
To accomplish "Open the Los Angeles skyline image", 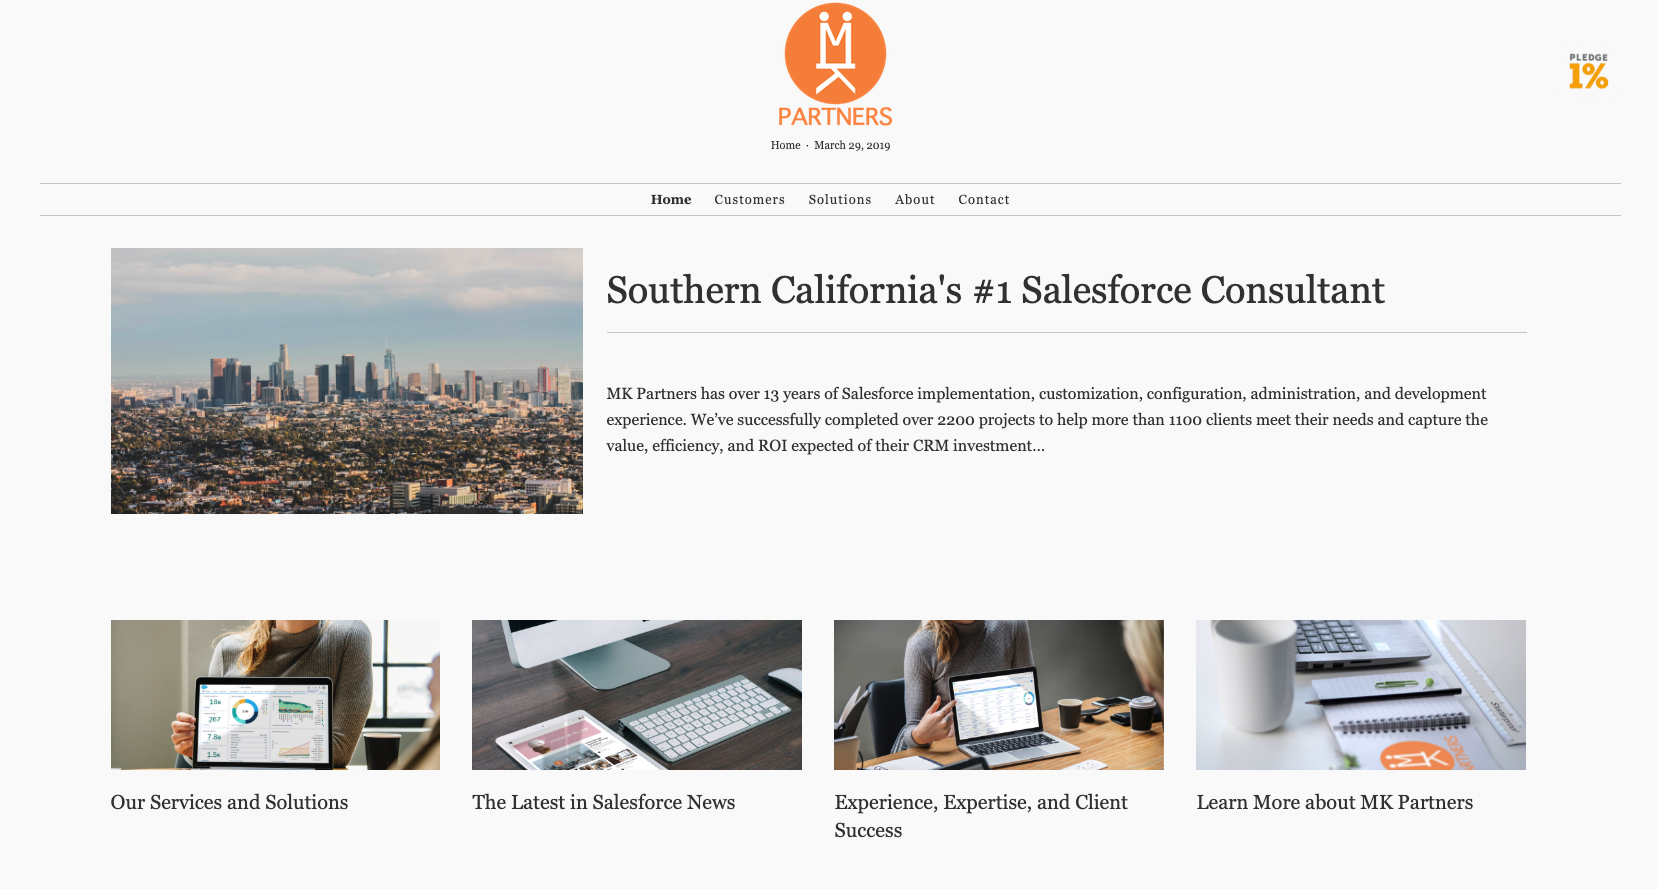I will click(346, 381).
